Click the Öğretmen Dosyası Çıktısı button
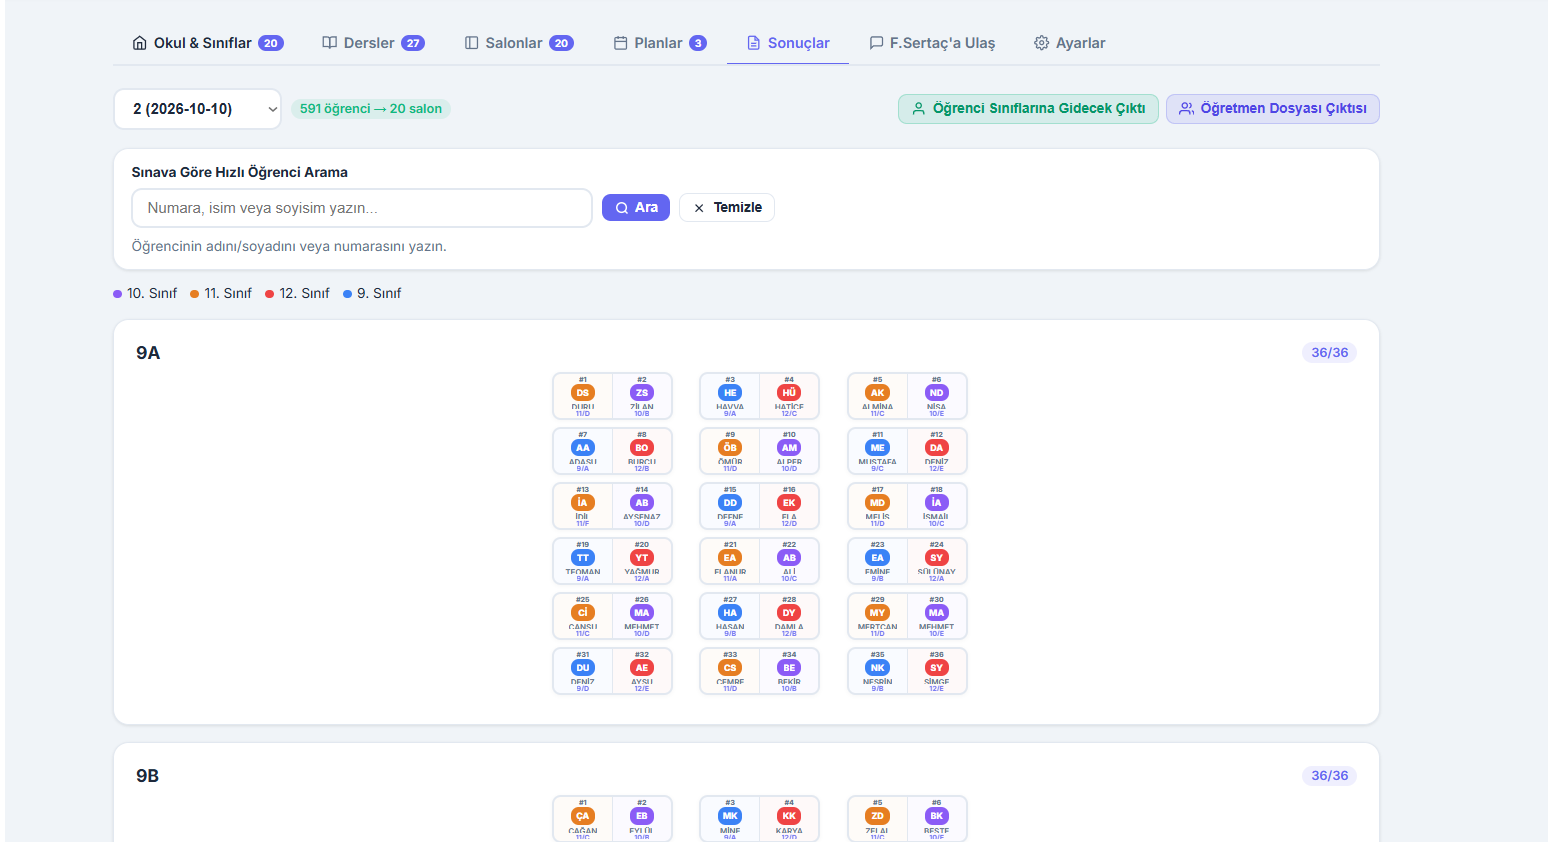The image size is (1548, 842). pyautogui.click(x=1272, y=109)
